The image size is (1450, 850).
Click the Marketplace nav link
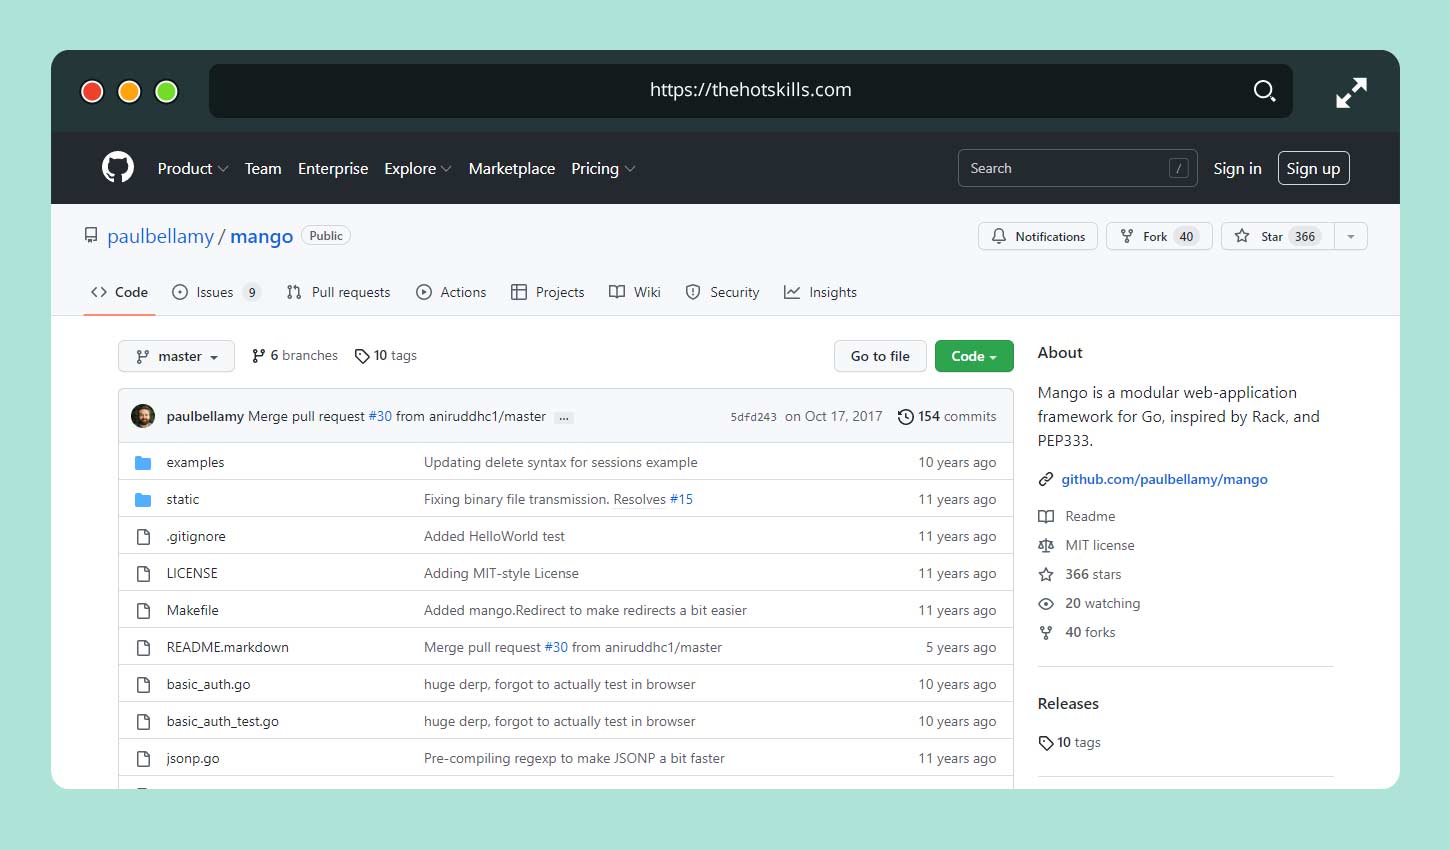512,168
